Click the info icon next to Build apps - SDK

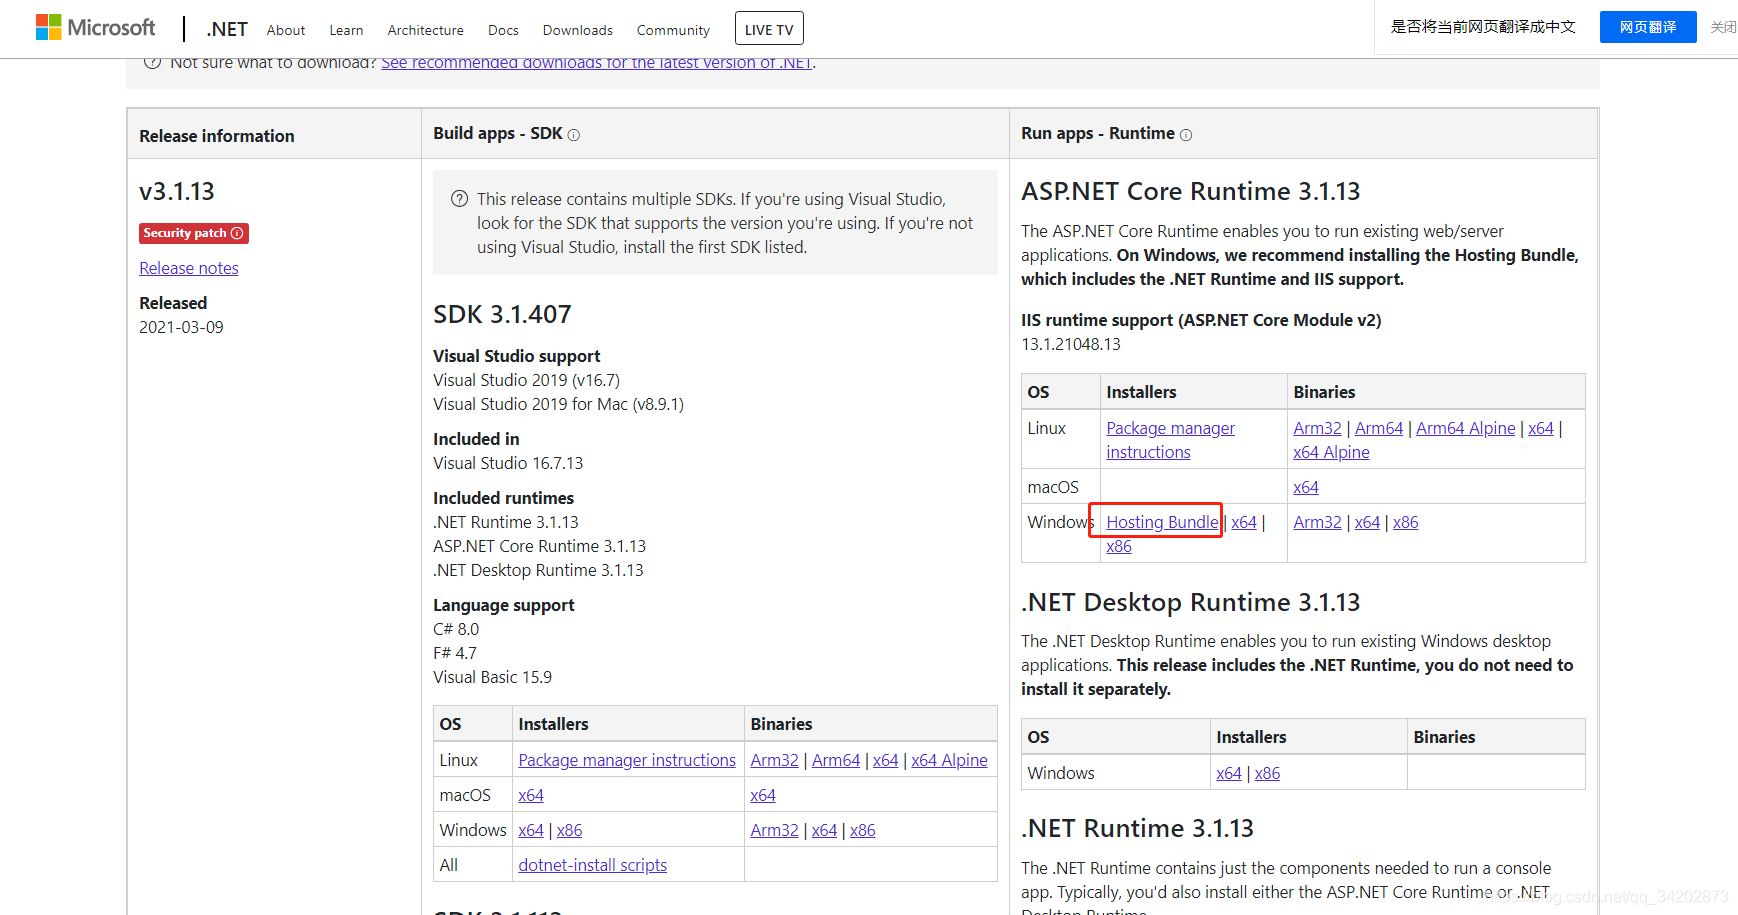click(x=574, y=135)
